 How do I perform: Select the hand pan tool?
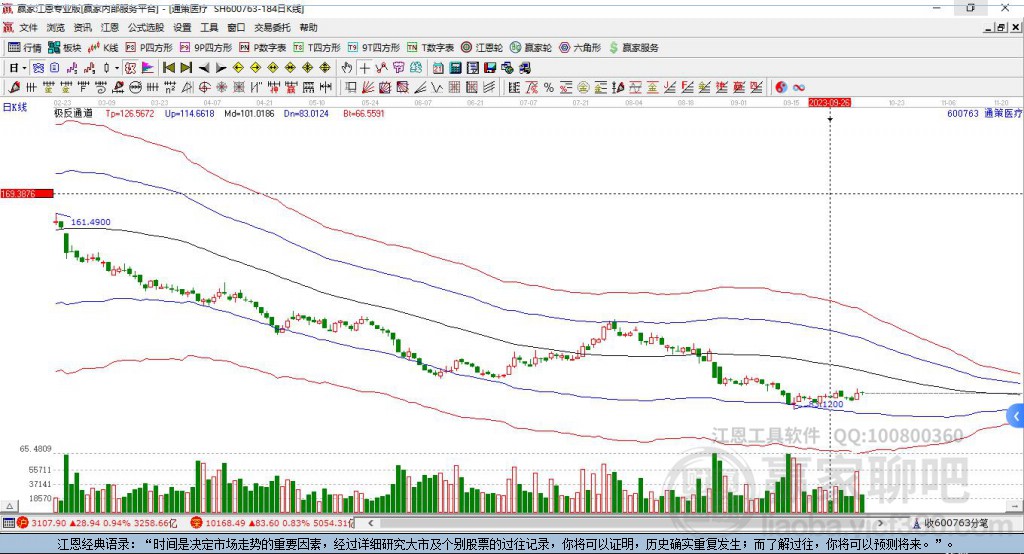tap(346, 67)
